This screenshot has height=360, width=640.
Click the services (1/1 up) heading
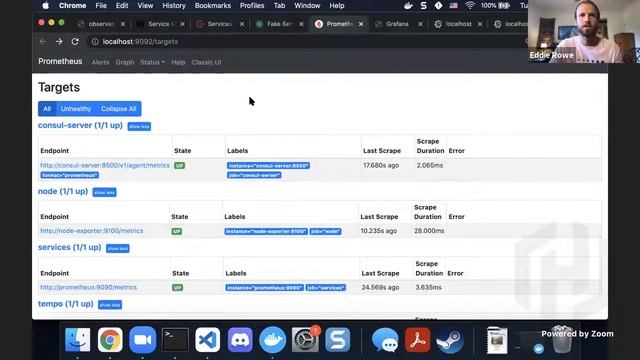(x=69, y=247)
